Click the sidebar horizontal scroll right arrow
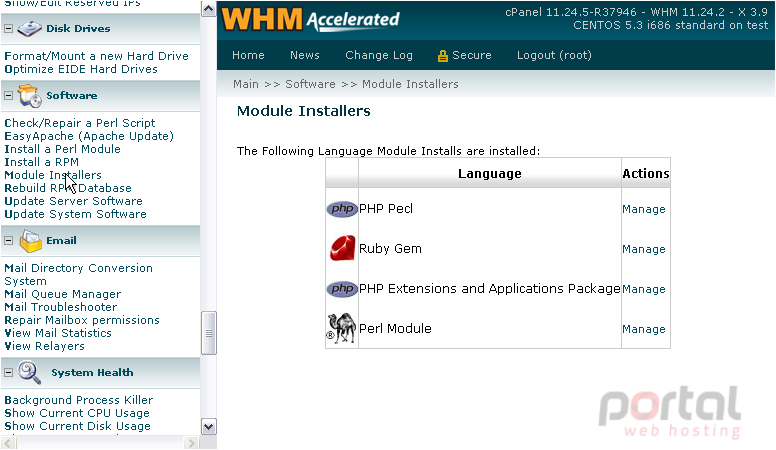The width and height of the screenshot is (776, 450). (191, 442)
